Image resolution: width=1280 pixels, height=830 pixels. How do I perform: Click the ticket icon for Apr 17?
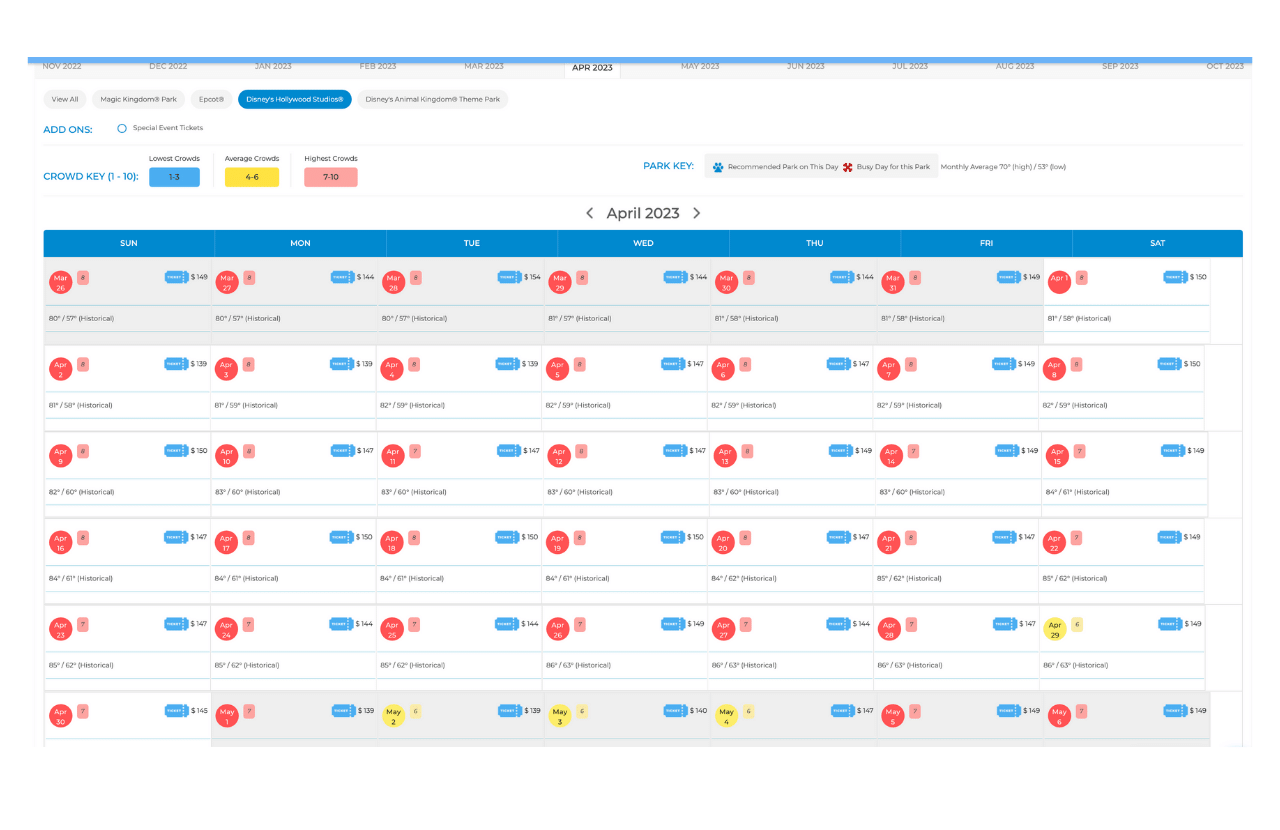pyautogui.click(x=341, y=537)
